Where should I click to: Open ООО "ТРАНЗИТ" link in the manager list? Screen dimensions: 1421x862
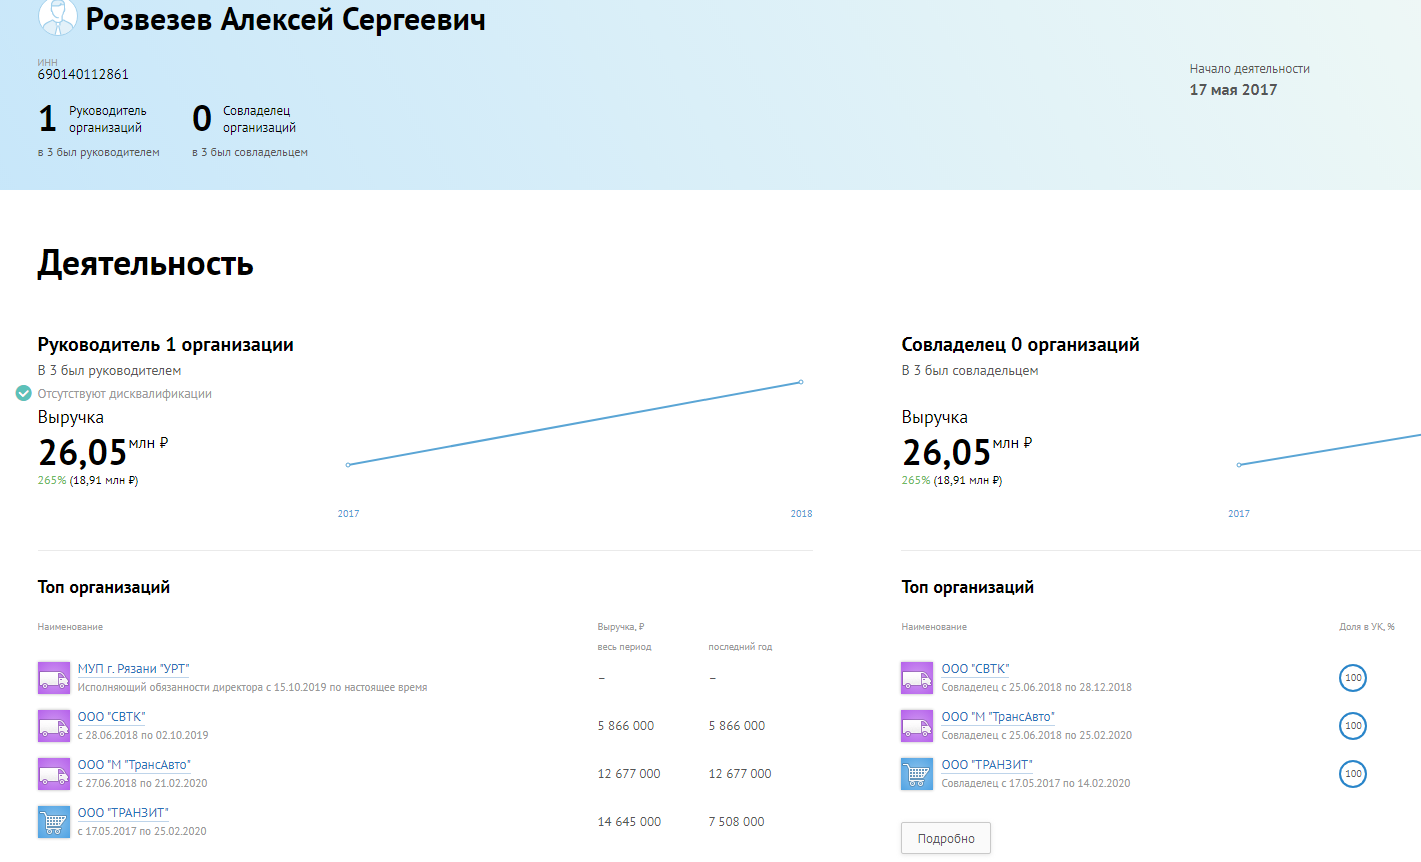point(123,813)
